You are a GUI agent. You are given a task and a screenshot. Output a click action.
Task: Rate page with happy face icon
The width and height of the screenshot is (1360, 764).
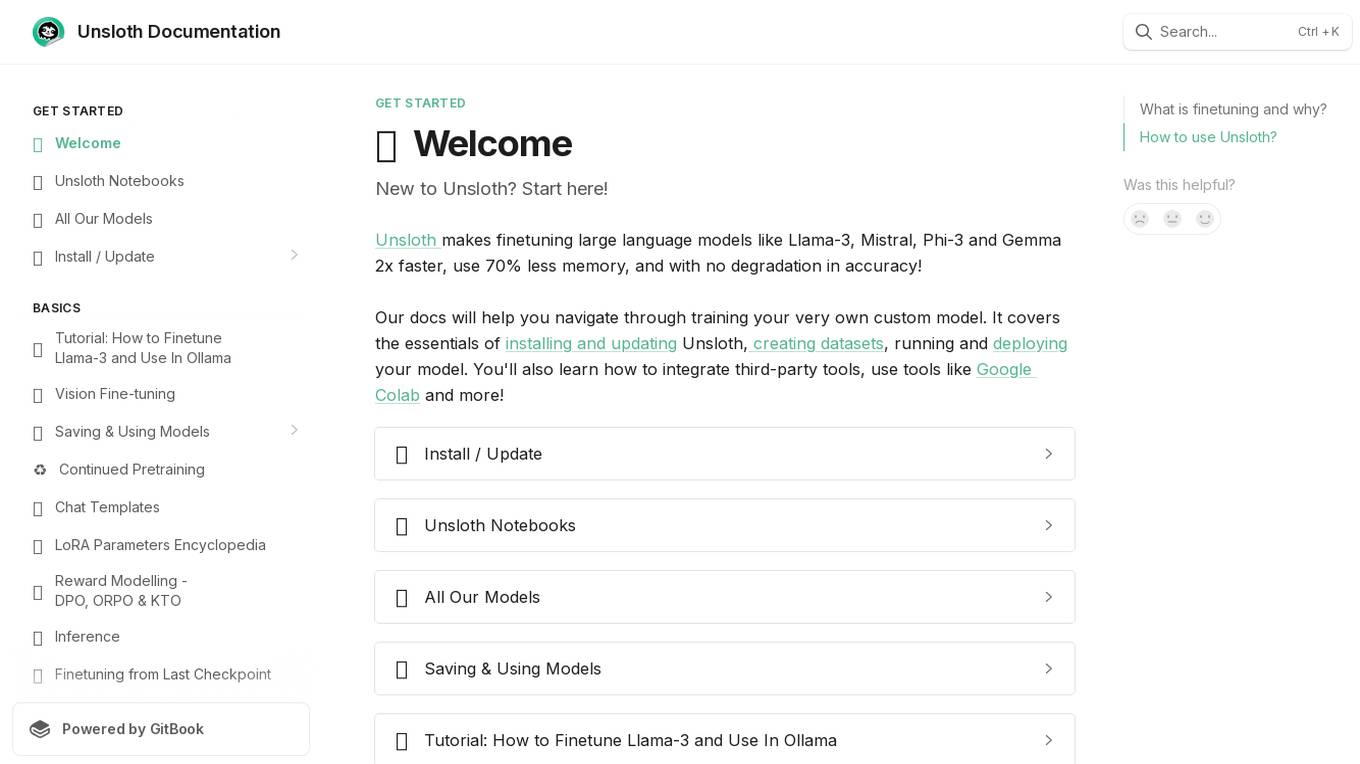[x=1205, y=219]
